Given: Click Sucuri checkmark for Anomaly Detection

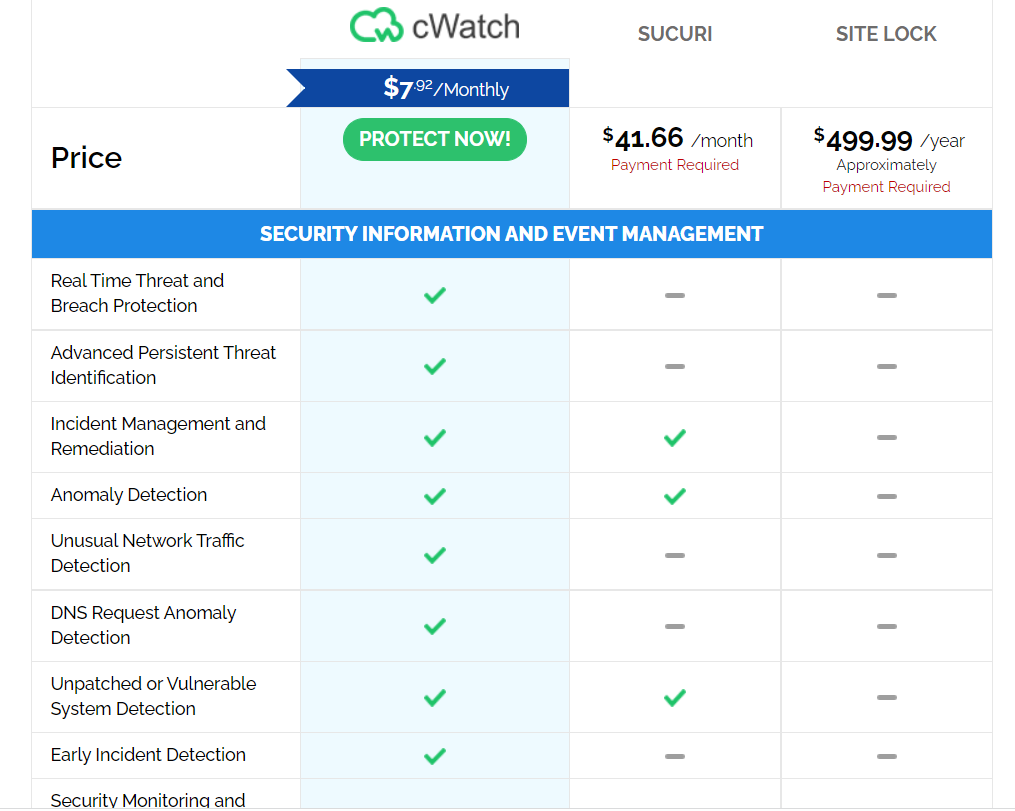Looking at the screenshot, I should tap(675, 496).
